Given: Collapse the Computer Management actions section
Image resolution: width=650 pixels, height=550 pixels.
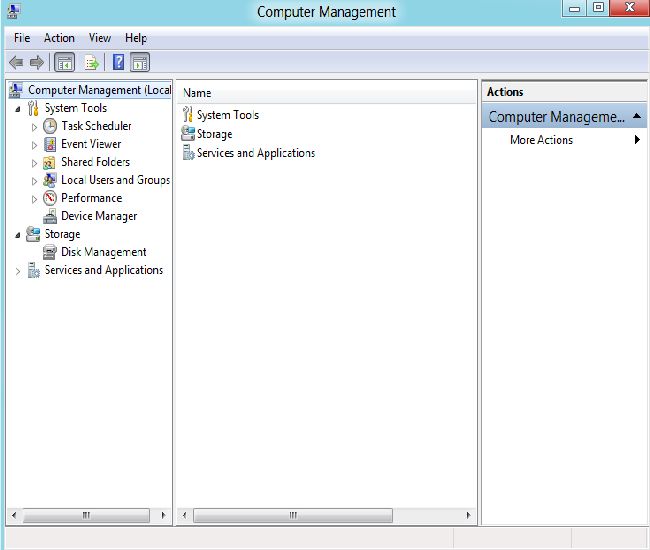Looking at the screenshot, I should (x=637, y=116).
